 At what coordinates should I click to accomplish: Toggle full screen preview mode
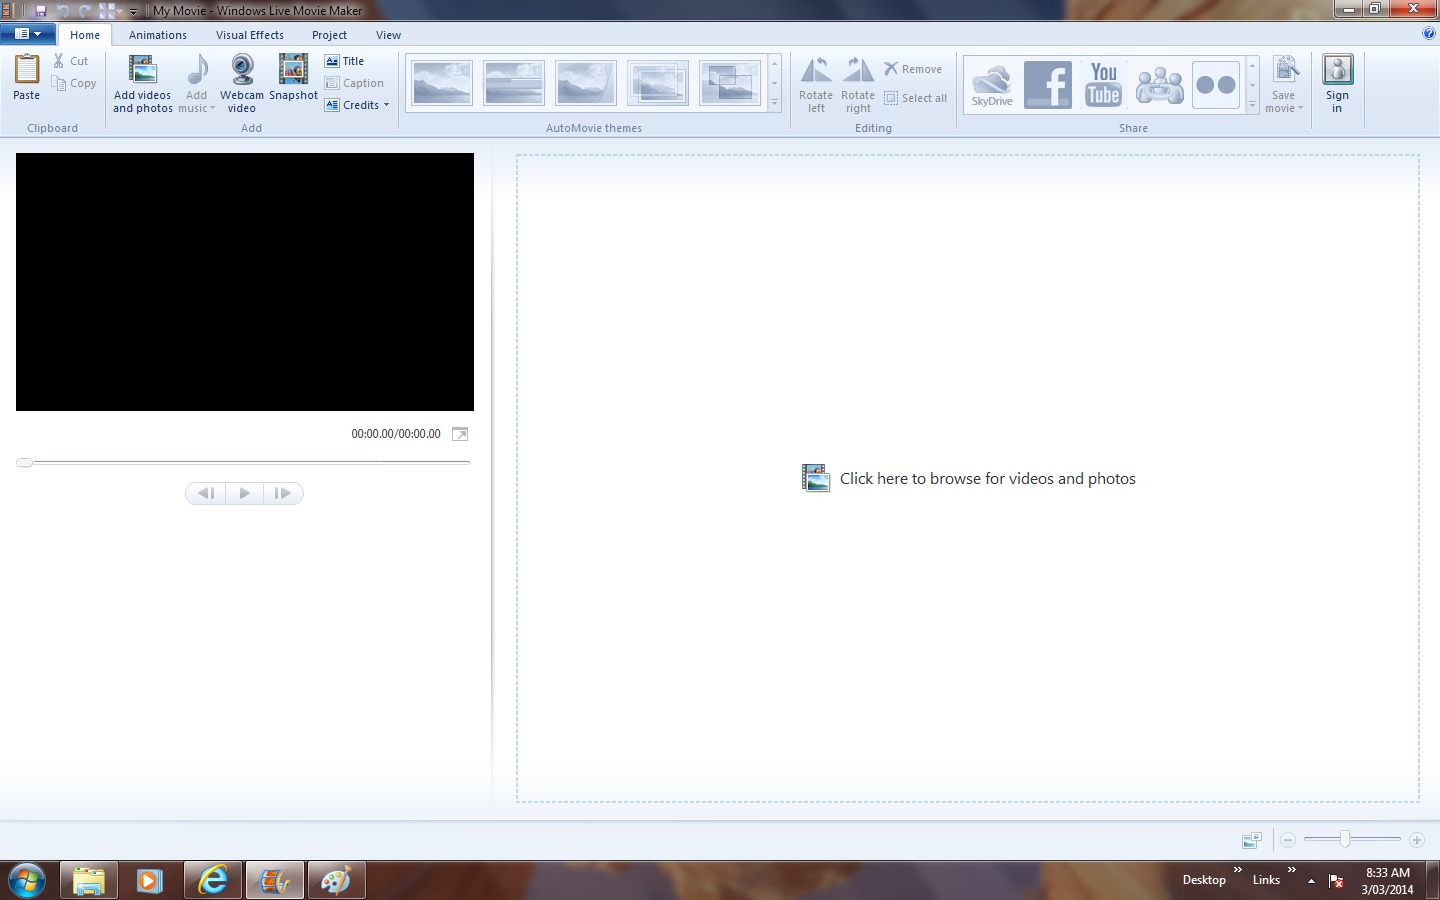coord(460,434)
